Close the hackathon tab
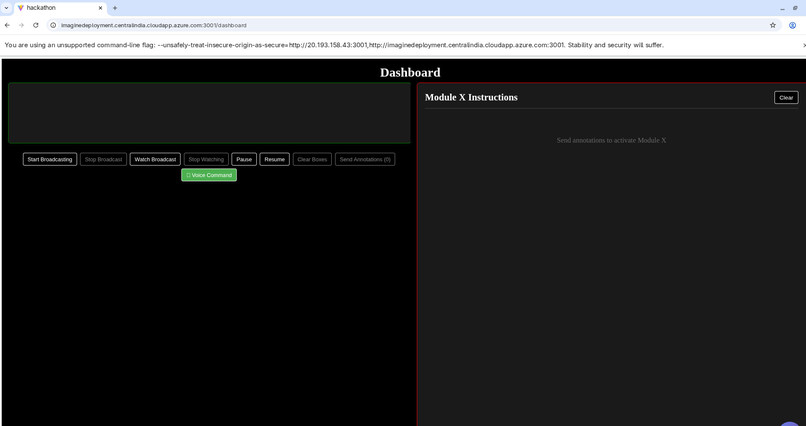This screenshot has height=426, width=806. point(100,8)
